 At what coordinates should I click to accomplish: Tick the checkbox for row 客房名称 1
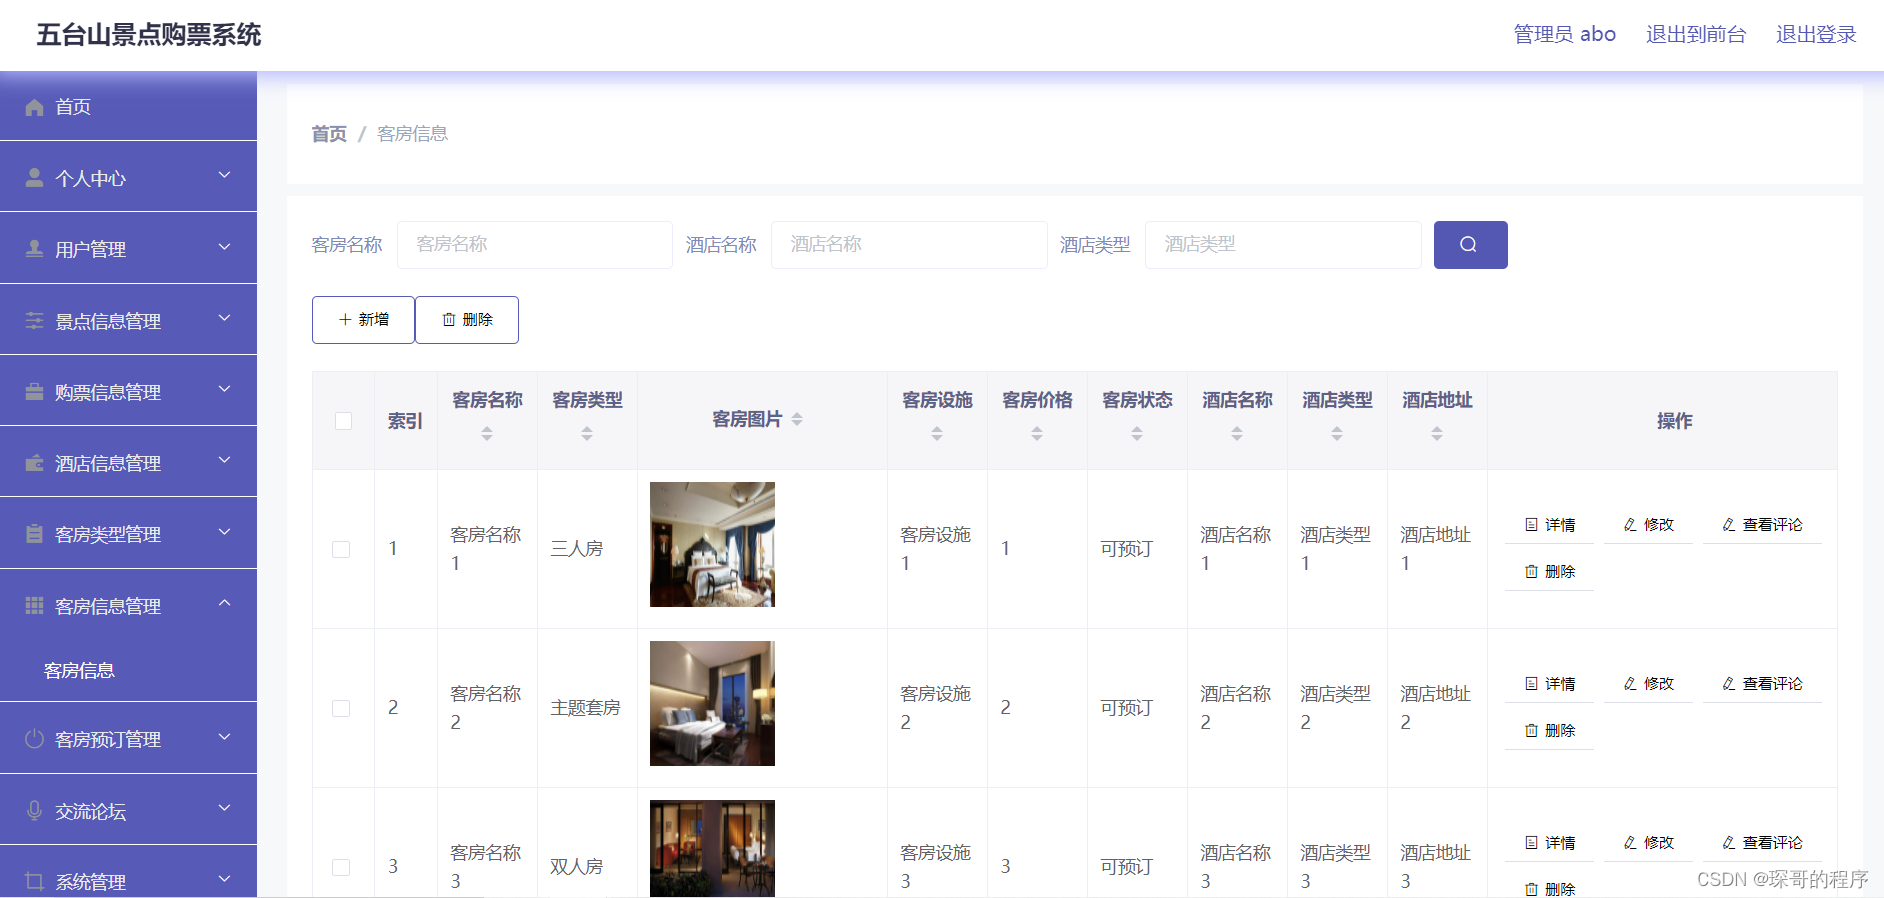pos(341,549)
